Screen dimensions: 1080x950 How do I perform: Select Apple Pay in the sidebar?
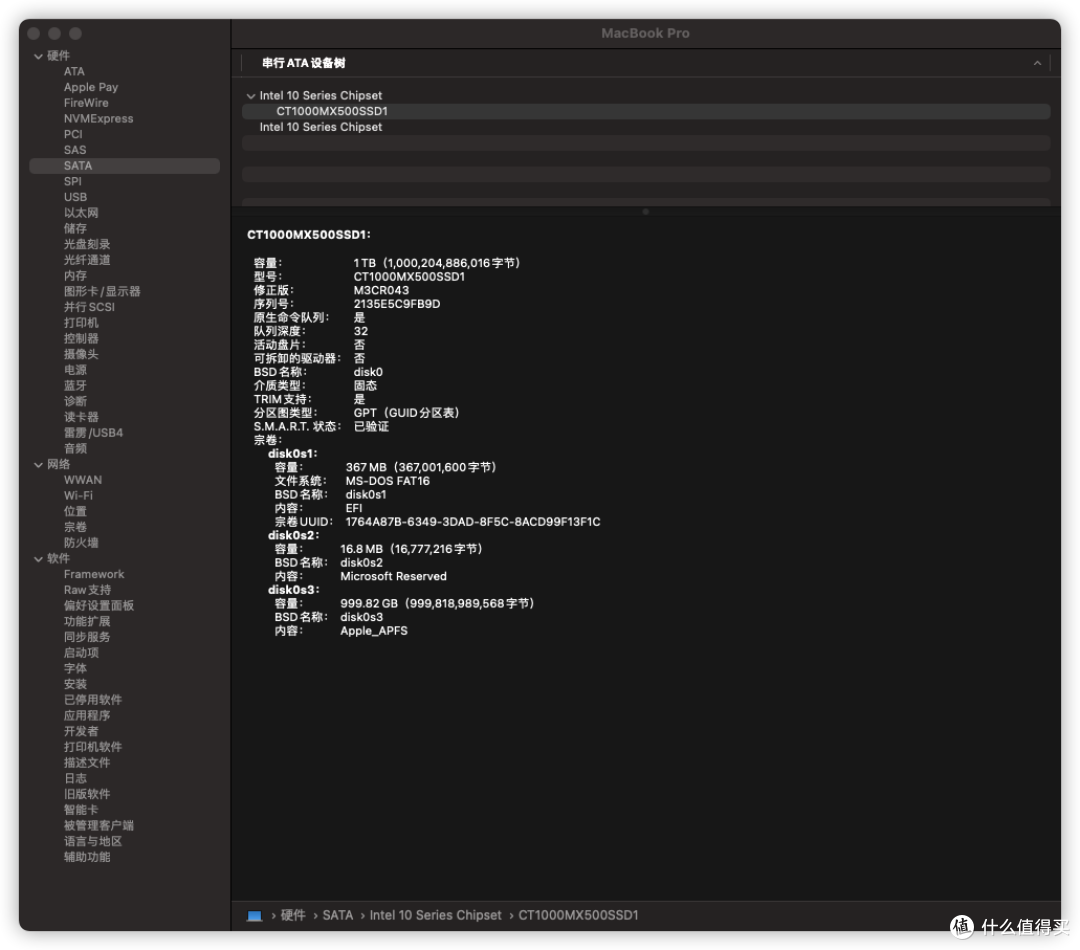92,87
